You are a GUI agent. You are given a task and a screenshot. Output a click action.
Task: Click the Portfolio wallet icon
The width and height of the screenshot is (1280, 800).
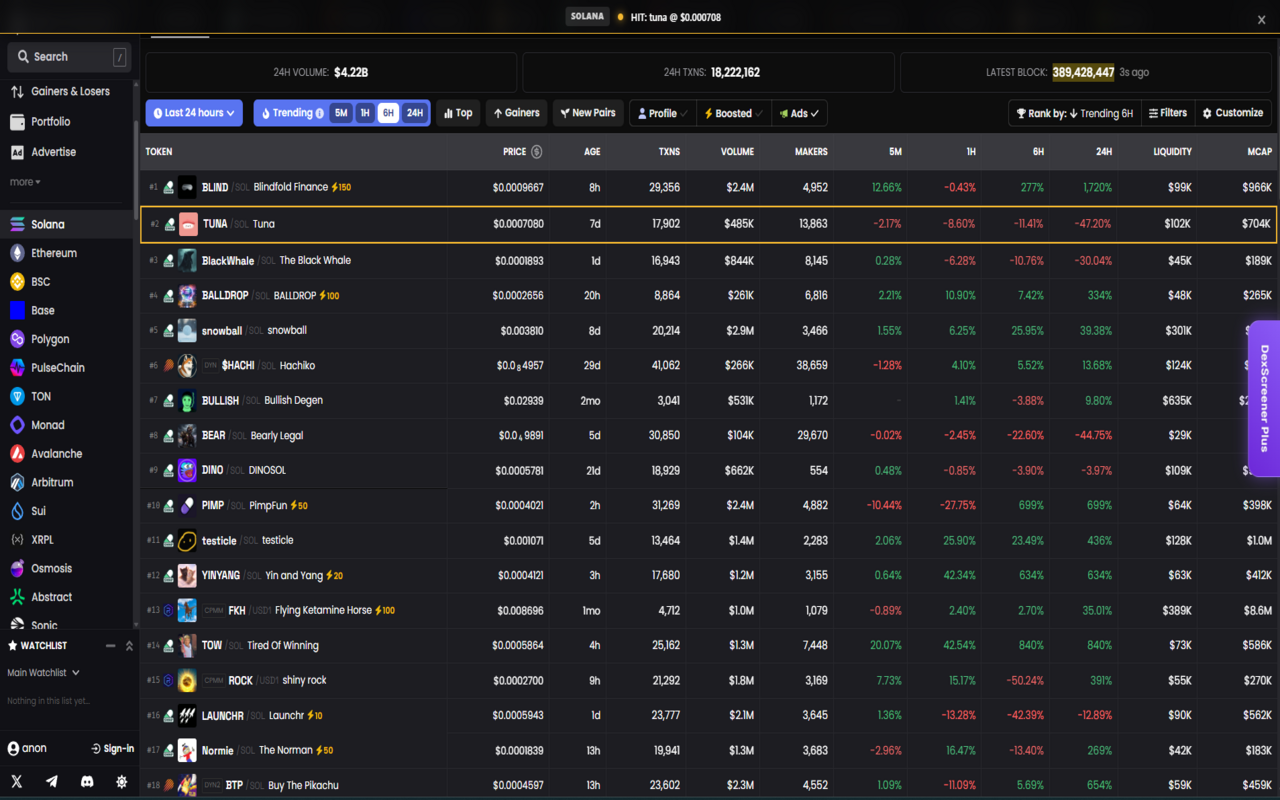[17, 122]
